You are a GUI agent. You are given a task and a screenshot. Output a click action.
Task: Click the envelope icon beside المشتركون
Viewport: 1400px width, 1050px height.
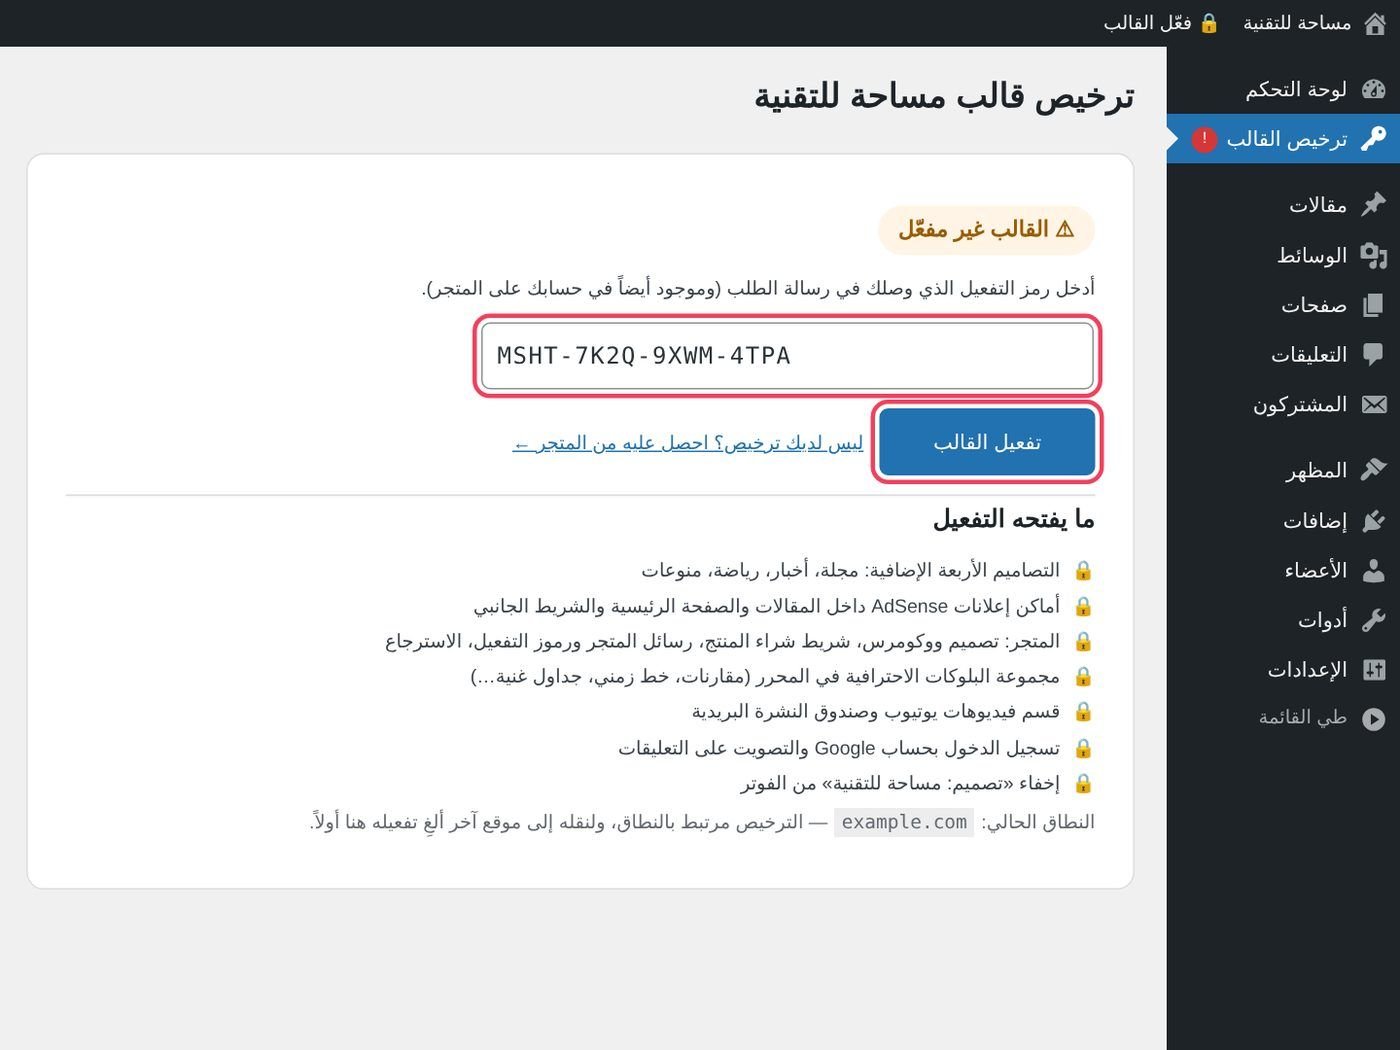[1374, 404]
